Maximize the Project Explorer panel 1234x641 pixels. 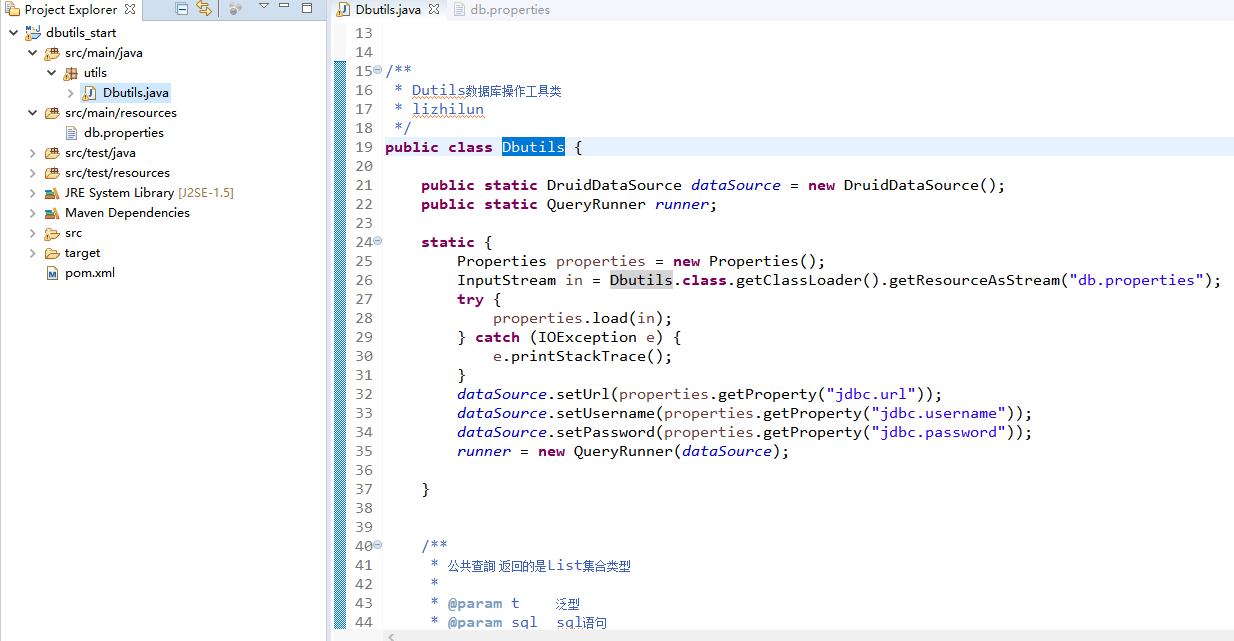tap(307, 8)
